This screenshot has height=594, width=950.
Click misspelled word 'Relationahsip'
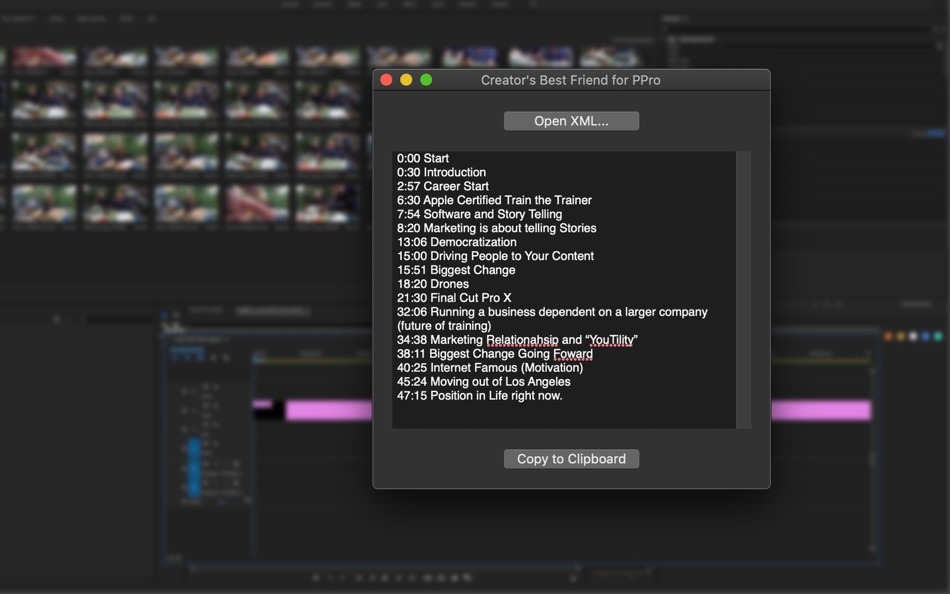tap(522, 339)
